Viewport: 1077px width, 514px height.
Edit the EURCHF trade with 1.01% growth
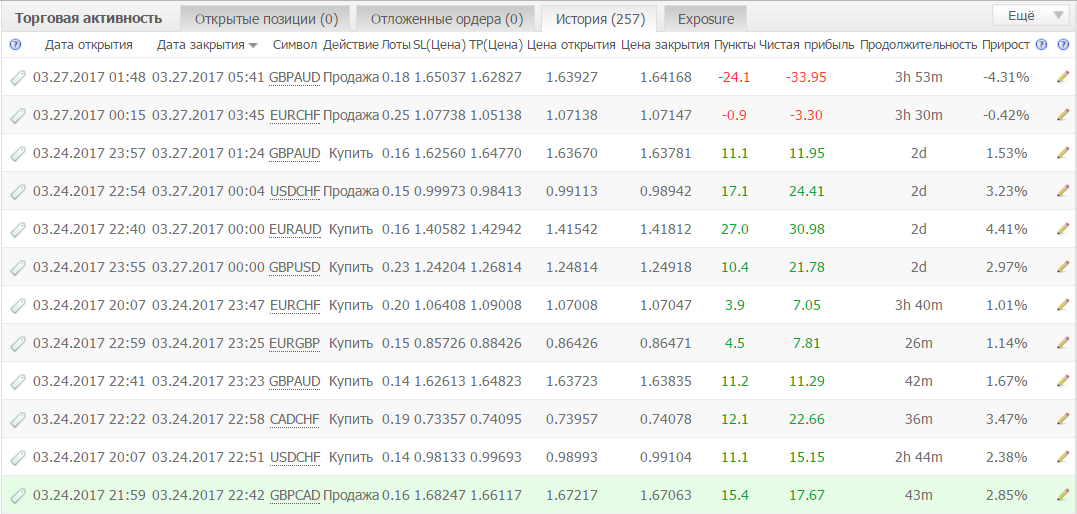(1063, 304)
